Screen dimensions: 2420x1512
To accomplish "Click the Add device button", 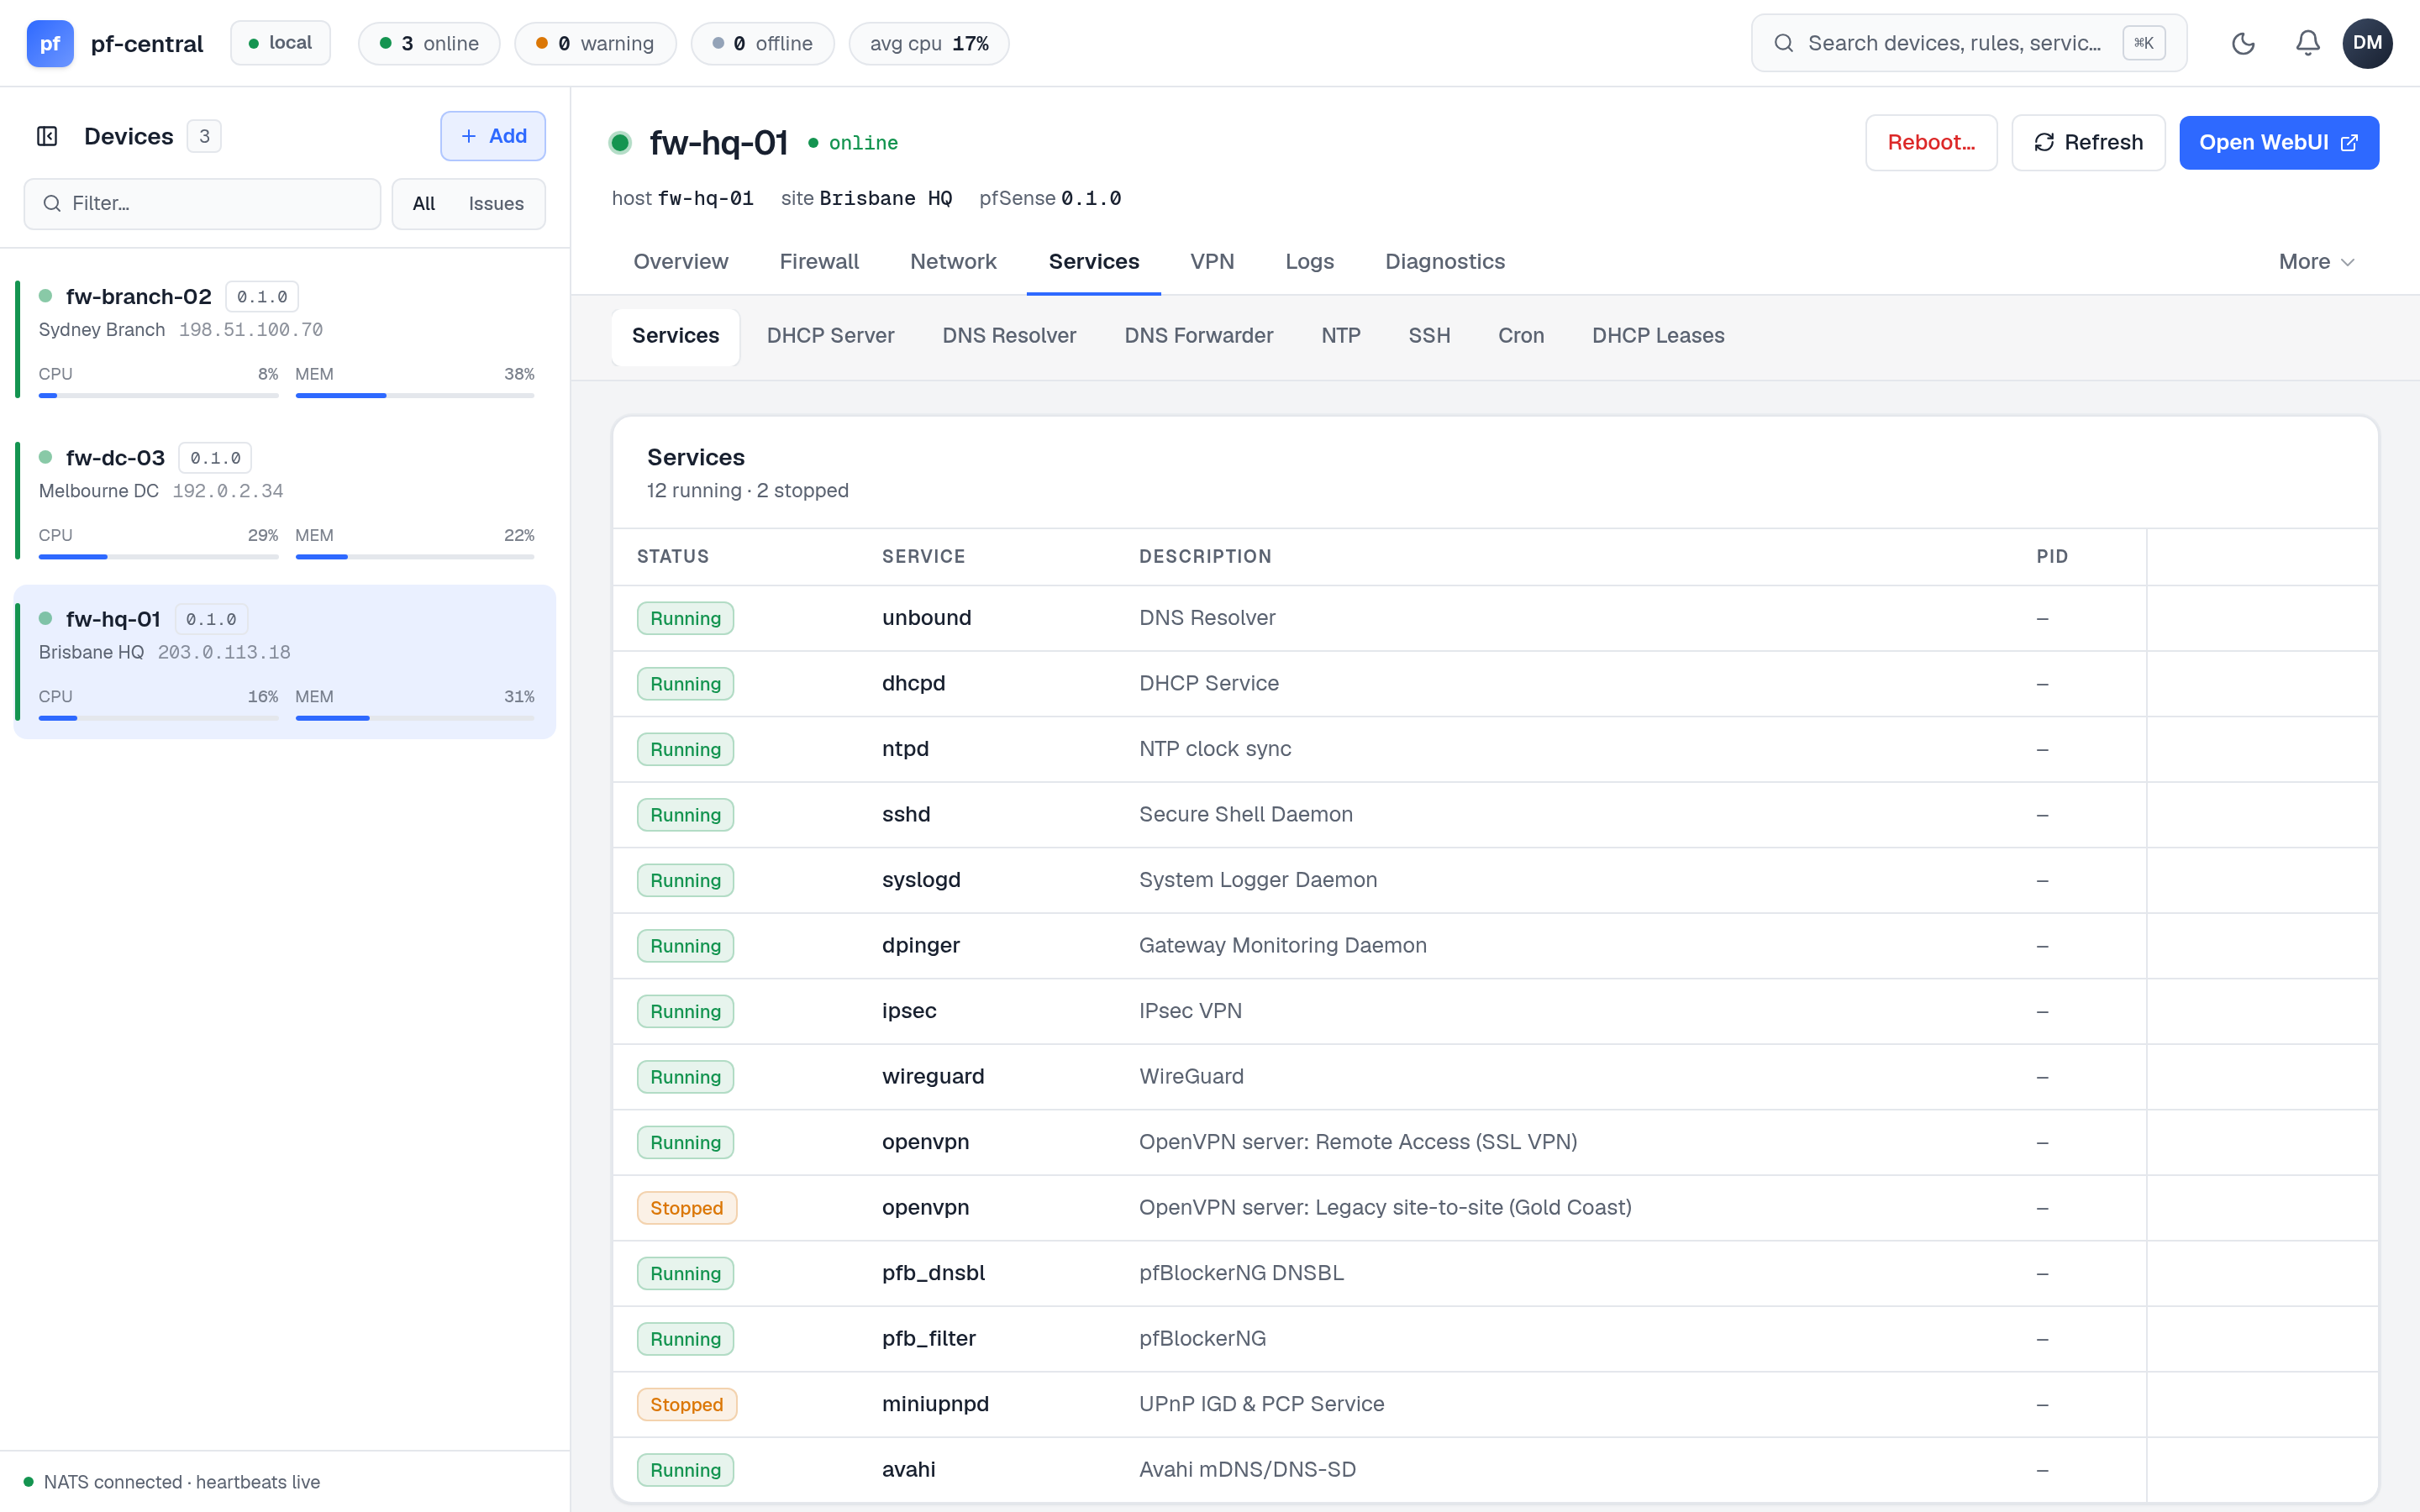I will point(493,136).
